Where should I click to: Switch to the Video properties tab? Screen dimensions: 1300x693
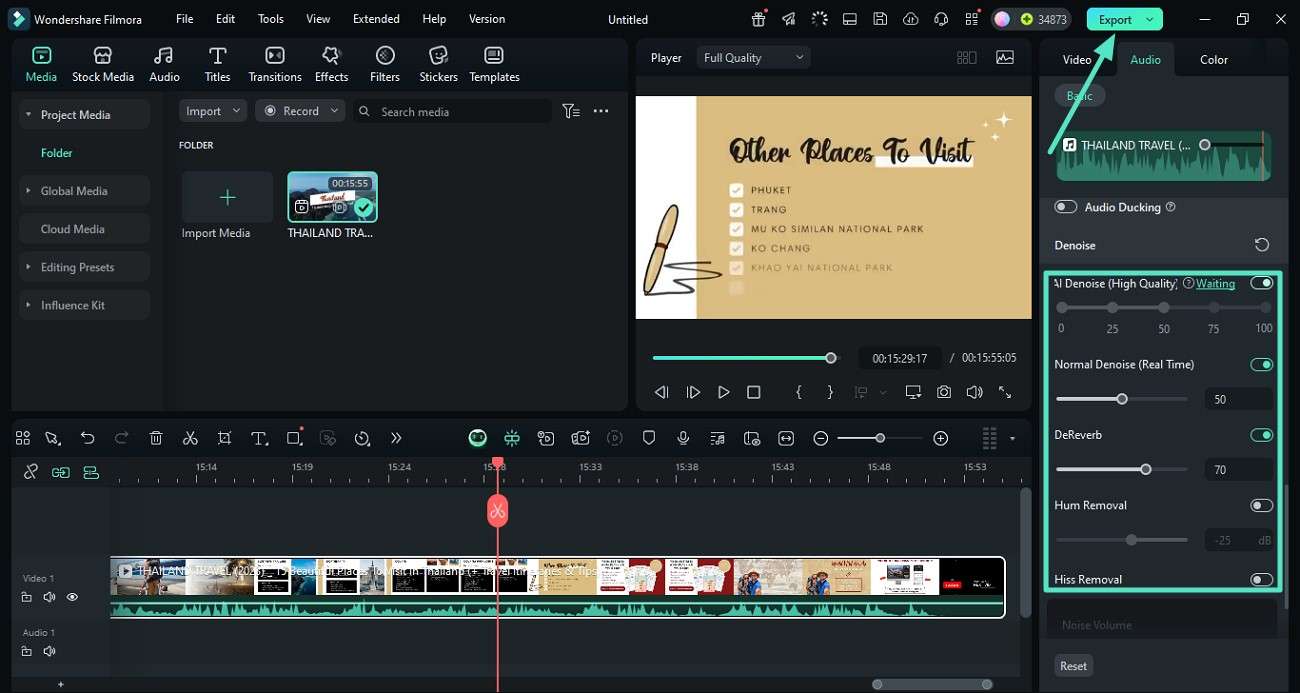(1077, 59)
